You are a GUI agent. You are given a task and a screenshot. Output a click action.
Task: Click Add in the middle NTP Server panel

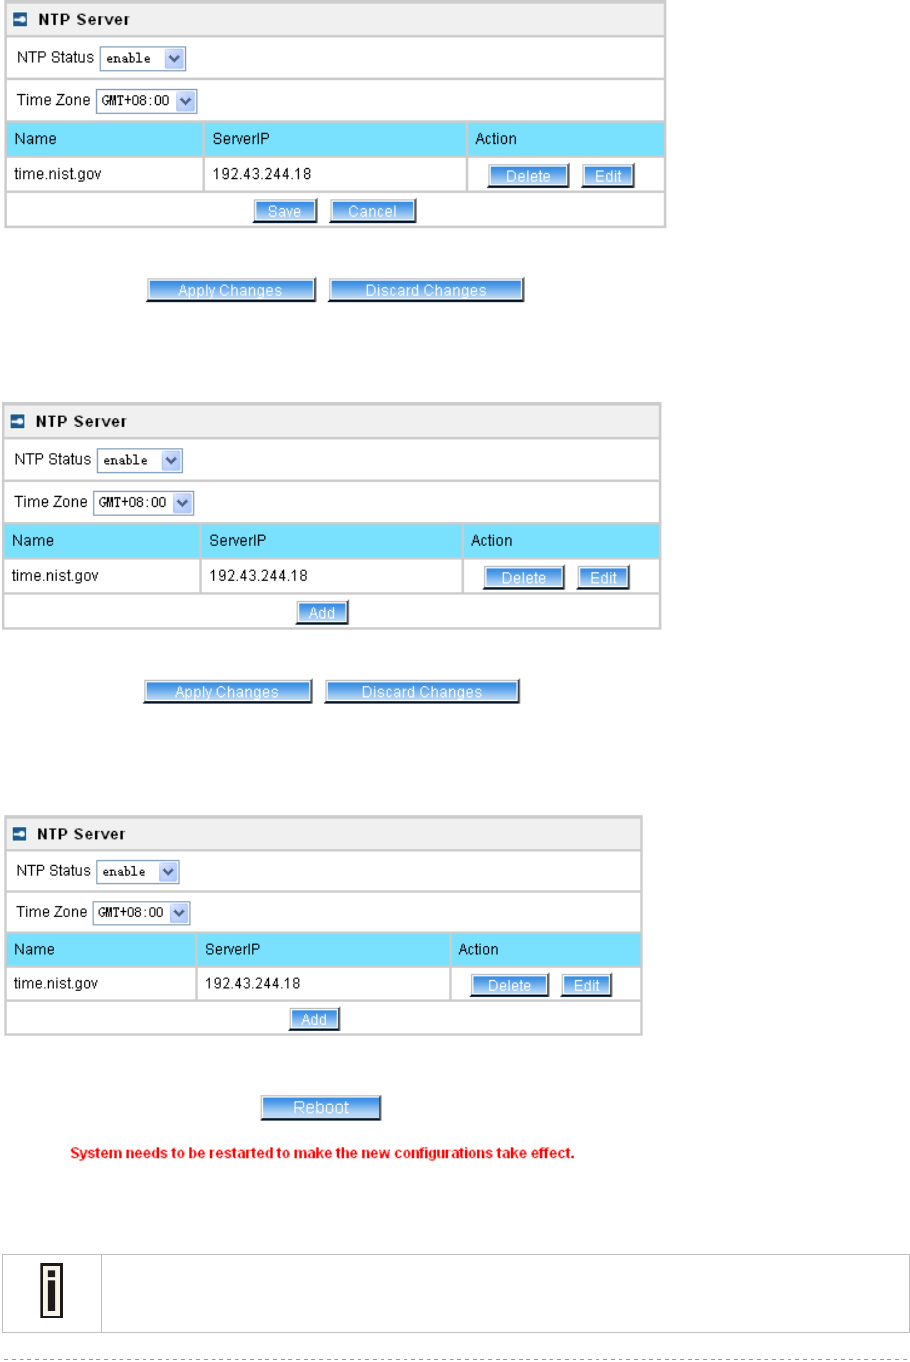(322, 613)
